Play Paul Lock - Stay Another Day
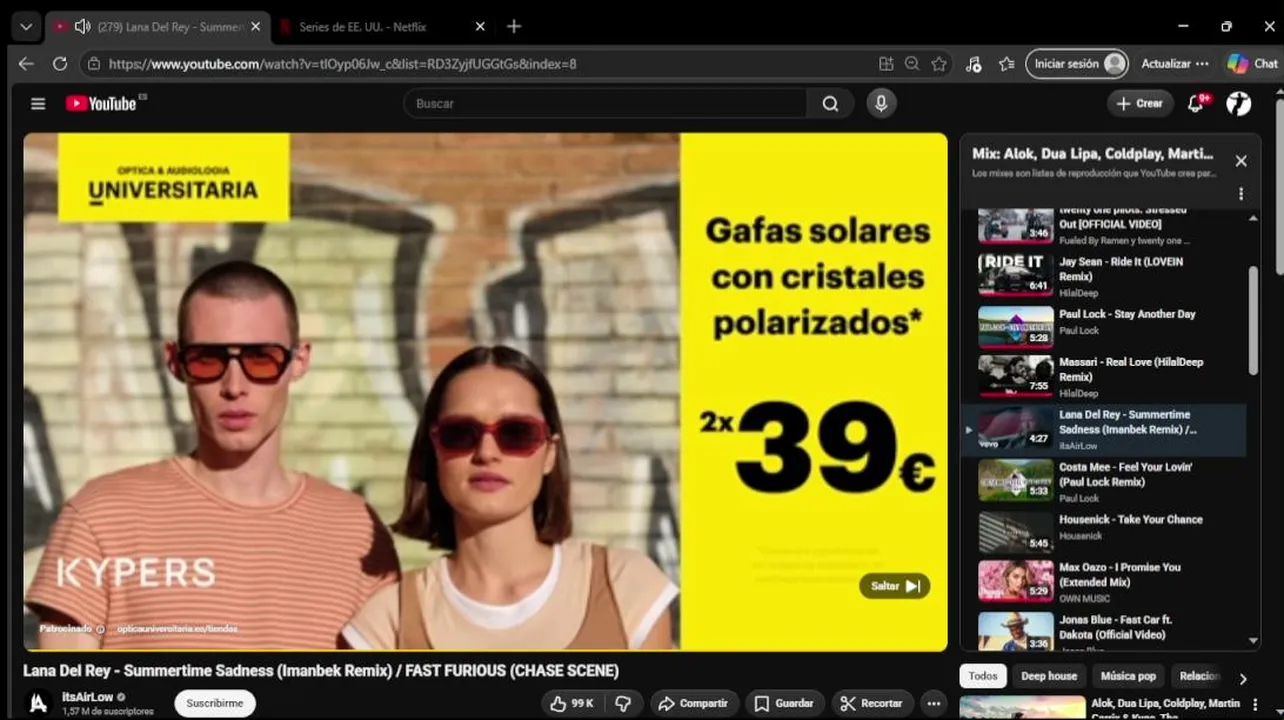This screenshot has width=1284, height=720. [1104, 327]
